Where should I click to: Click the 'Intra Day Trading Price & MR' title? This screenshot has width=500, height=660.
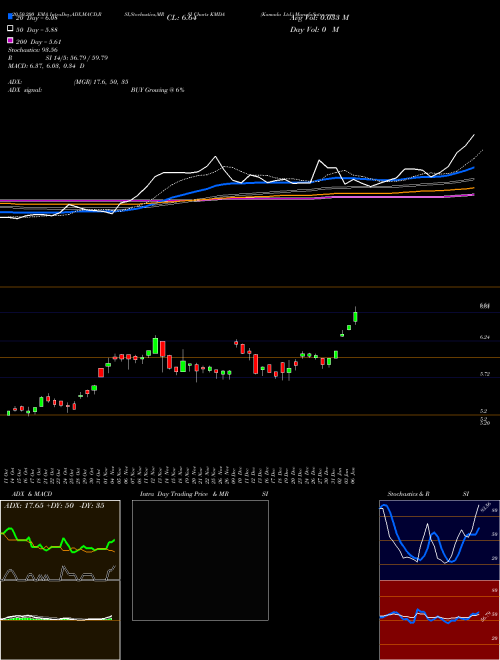coord(184,494)
